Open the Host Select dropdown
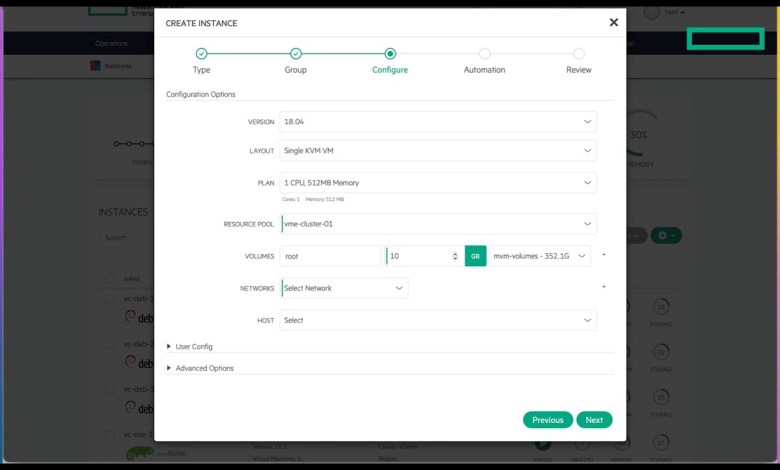 pos(438,320)
